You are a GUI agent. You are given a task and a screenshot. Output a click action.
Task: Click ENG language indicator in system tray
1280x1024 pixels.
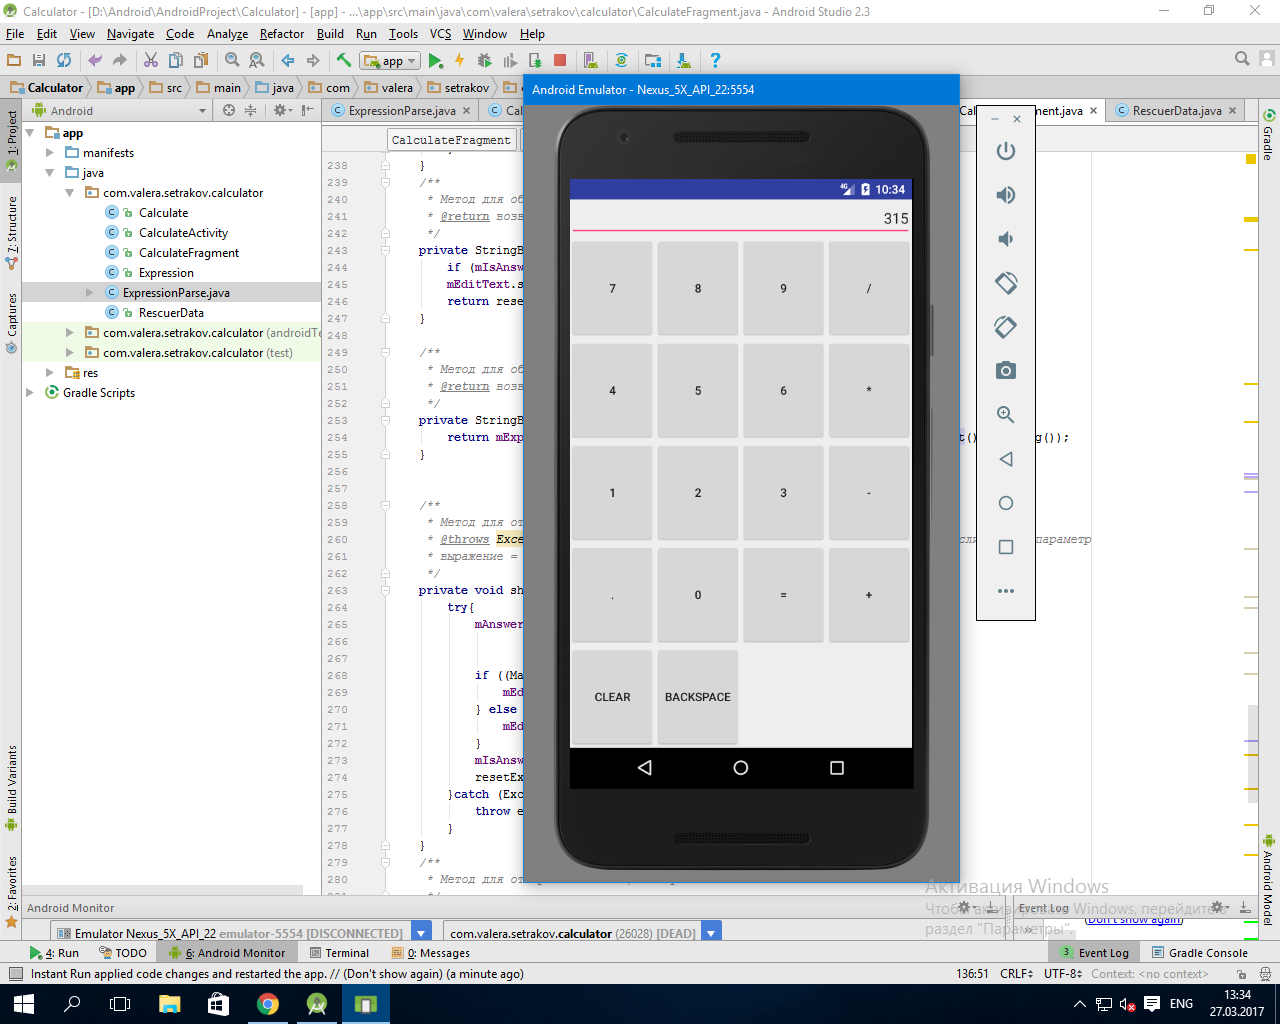1181,1004
